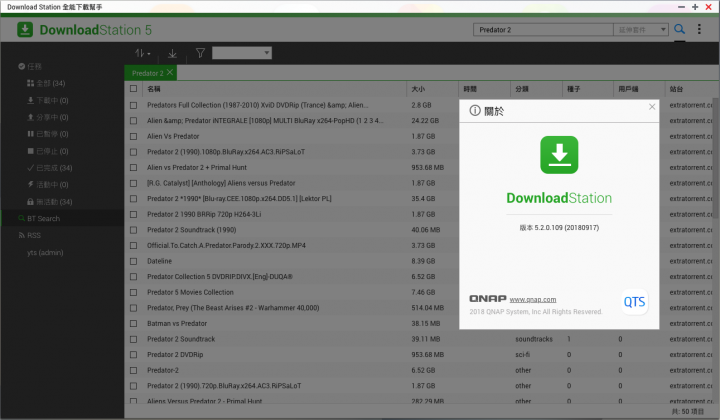This screenshot has height=420, width=720.
Task: Click Official.To.Catch.A.Predator.Parody row name
Action: click(x=226, y=245)
